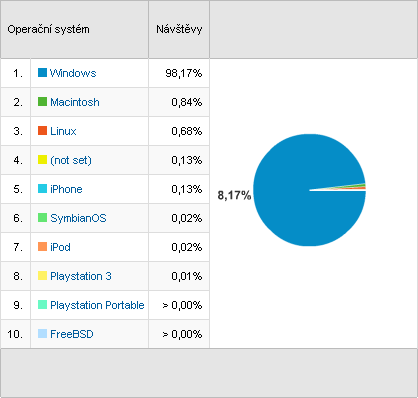
Task: Open the Playstation 3 link
Action: [81, 276]
